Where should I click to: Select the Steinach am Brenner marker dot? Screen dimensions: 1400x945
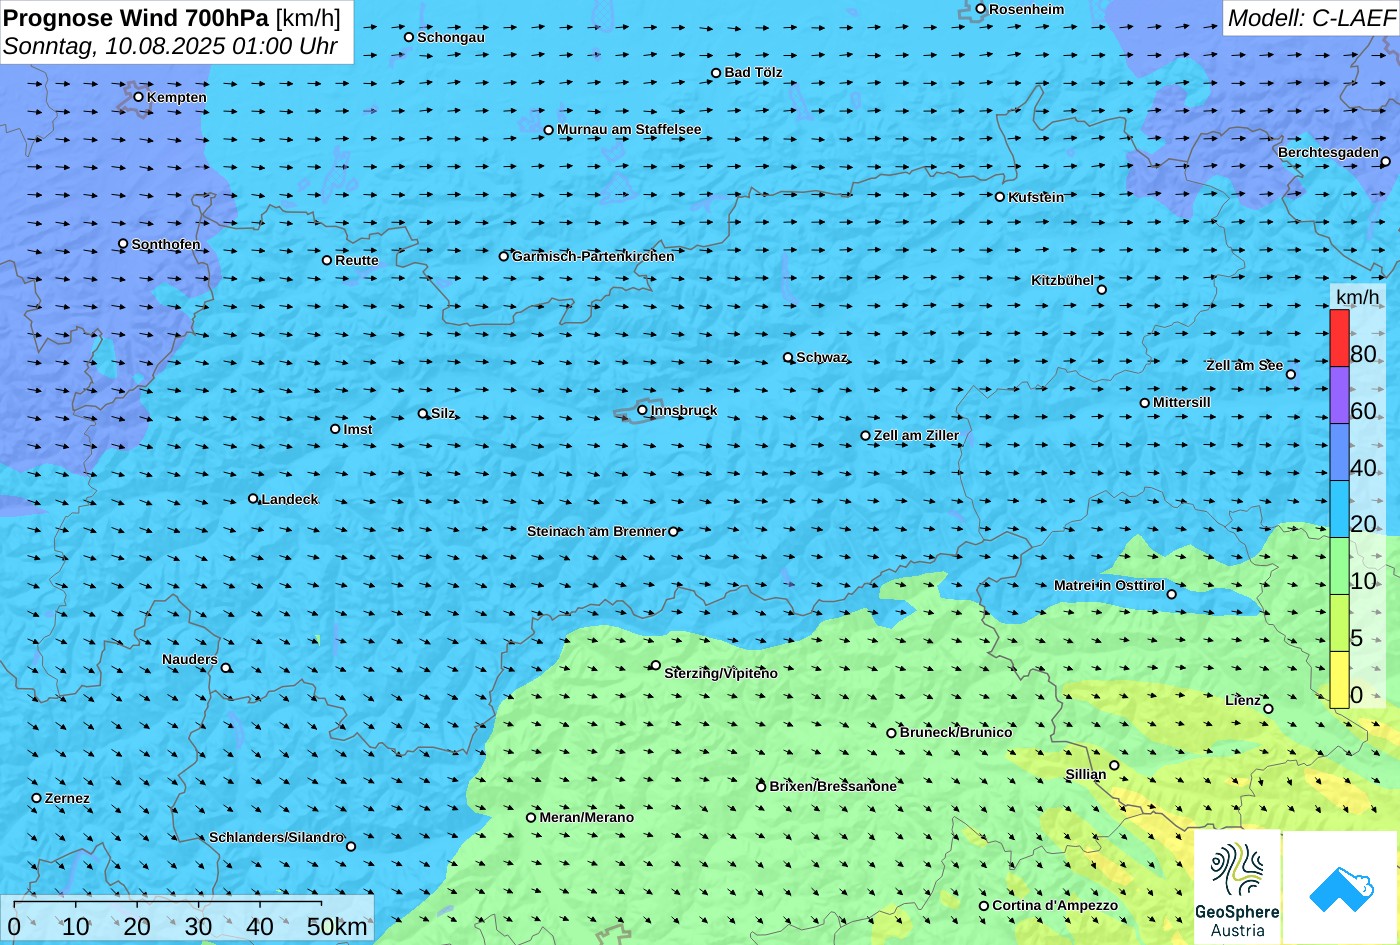click(673, 532)
